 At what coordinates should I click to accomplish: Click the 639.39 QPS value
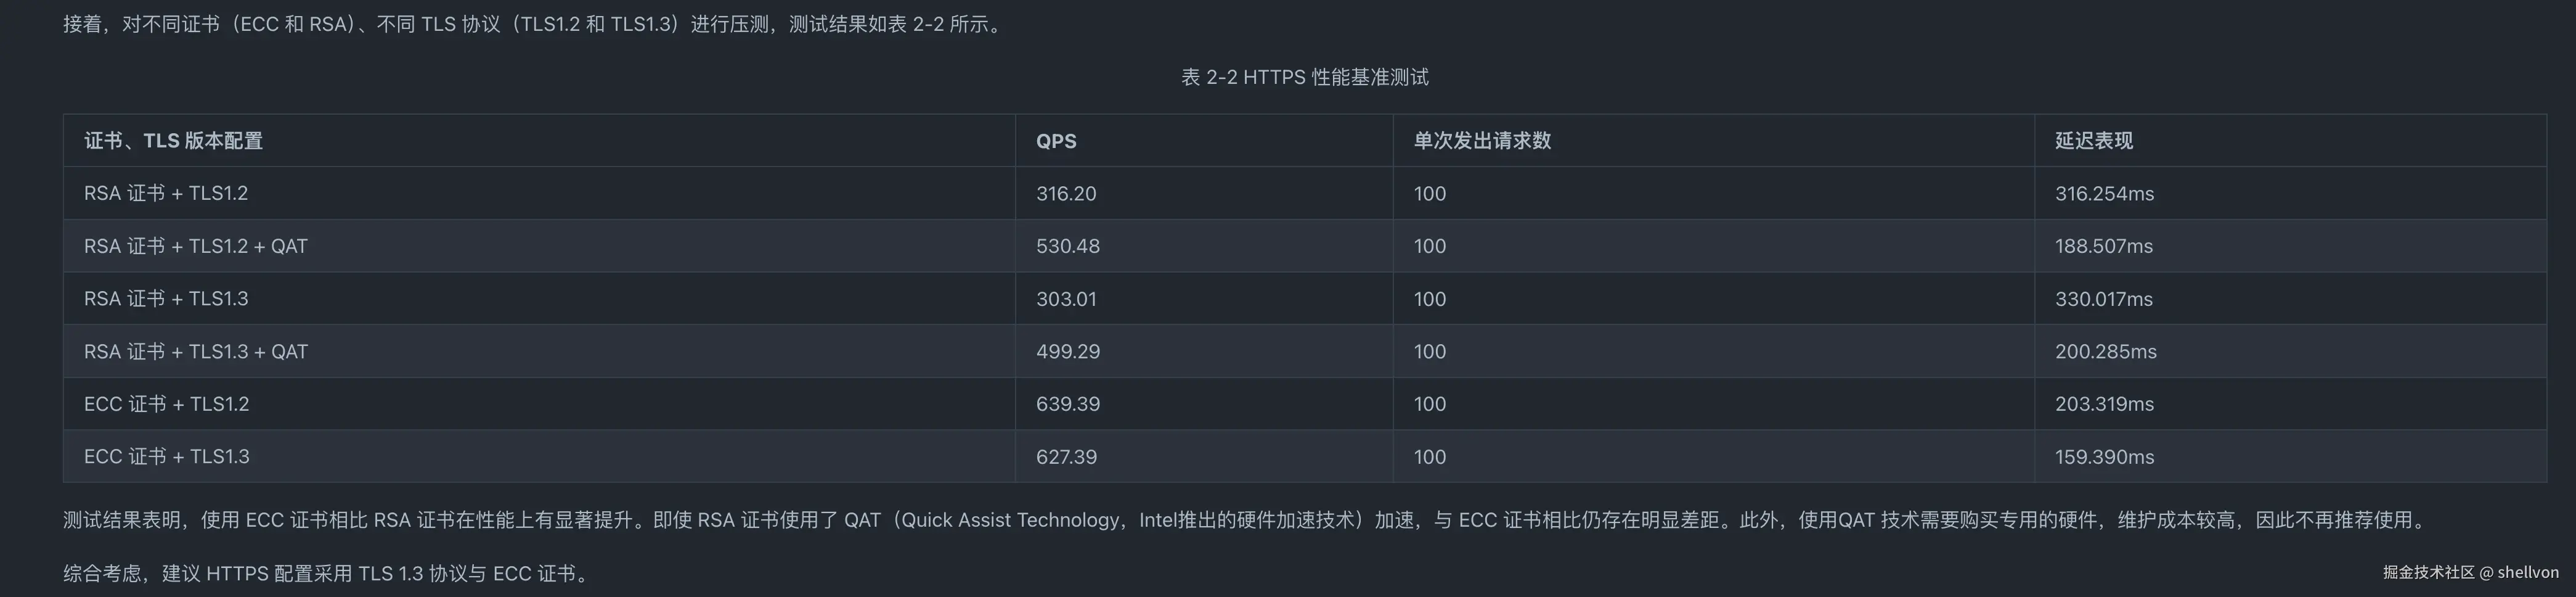point(1067,404)
